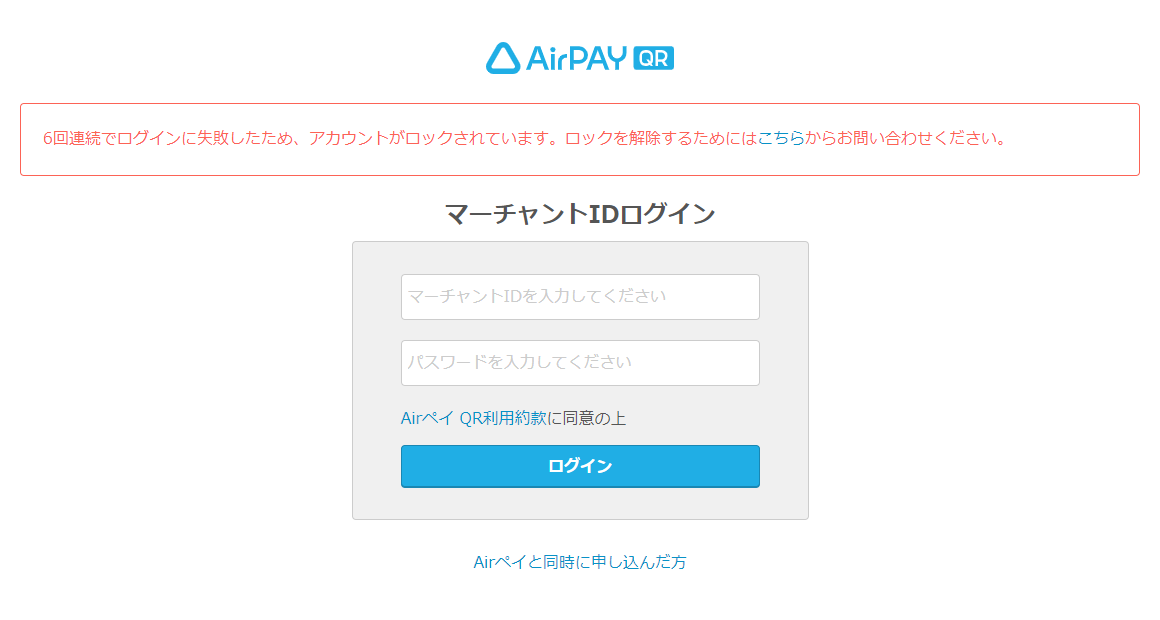Click the AirPAY triangle logo icon
The image size is (1160, 620).
[x=503, y=58]
